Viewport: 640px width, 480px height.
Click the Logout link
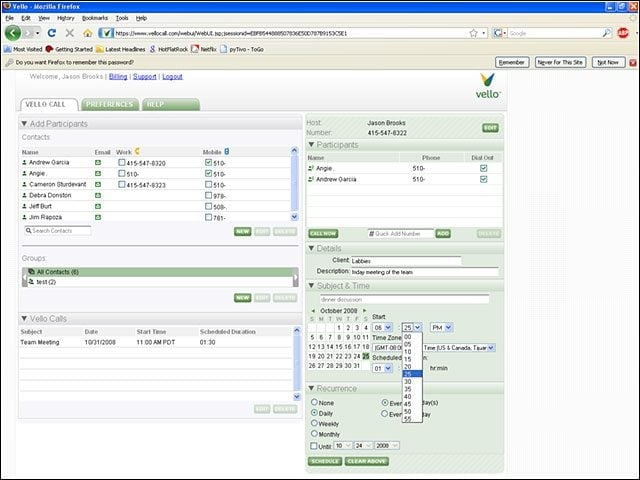[172, 76]
